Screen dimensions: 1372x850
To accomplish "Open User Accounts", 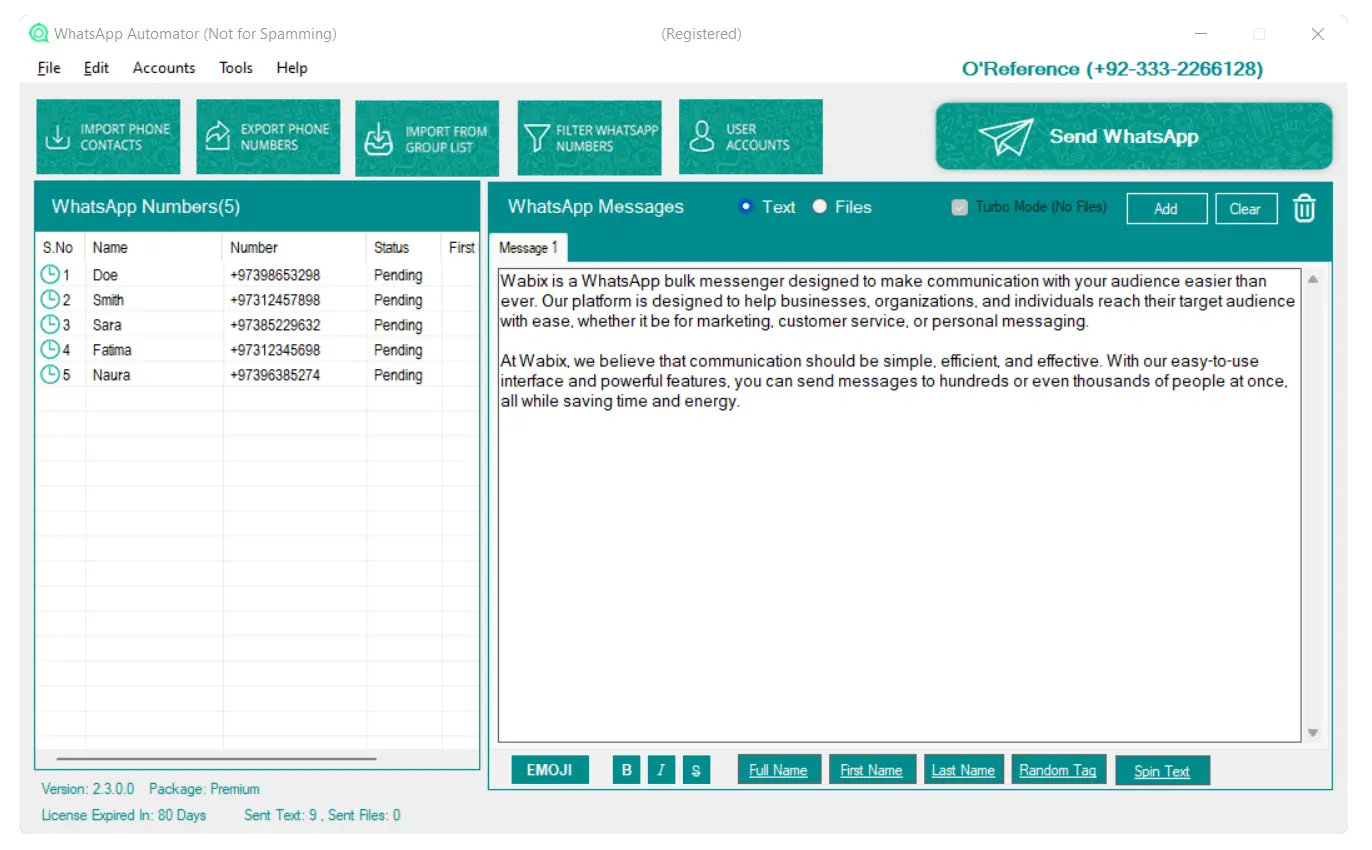I will [x=751, y=137].
